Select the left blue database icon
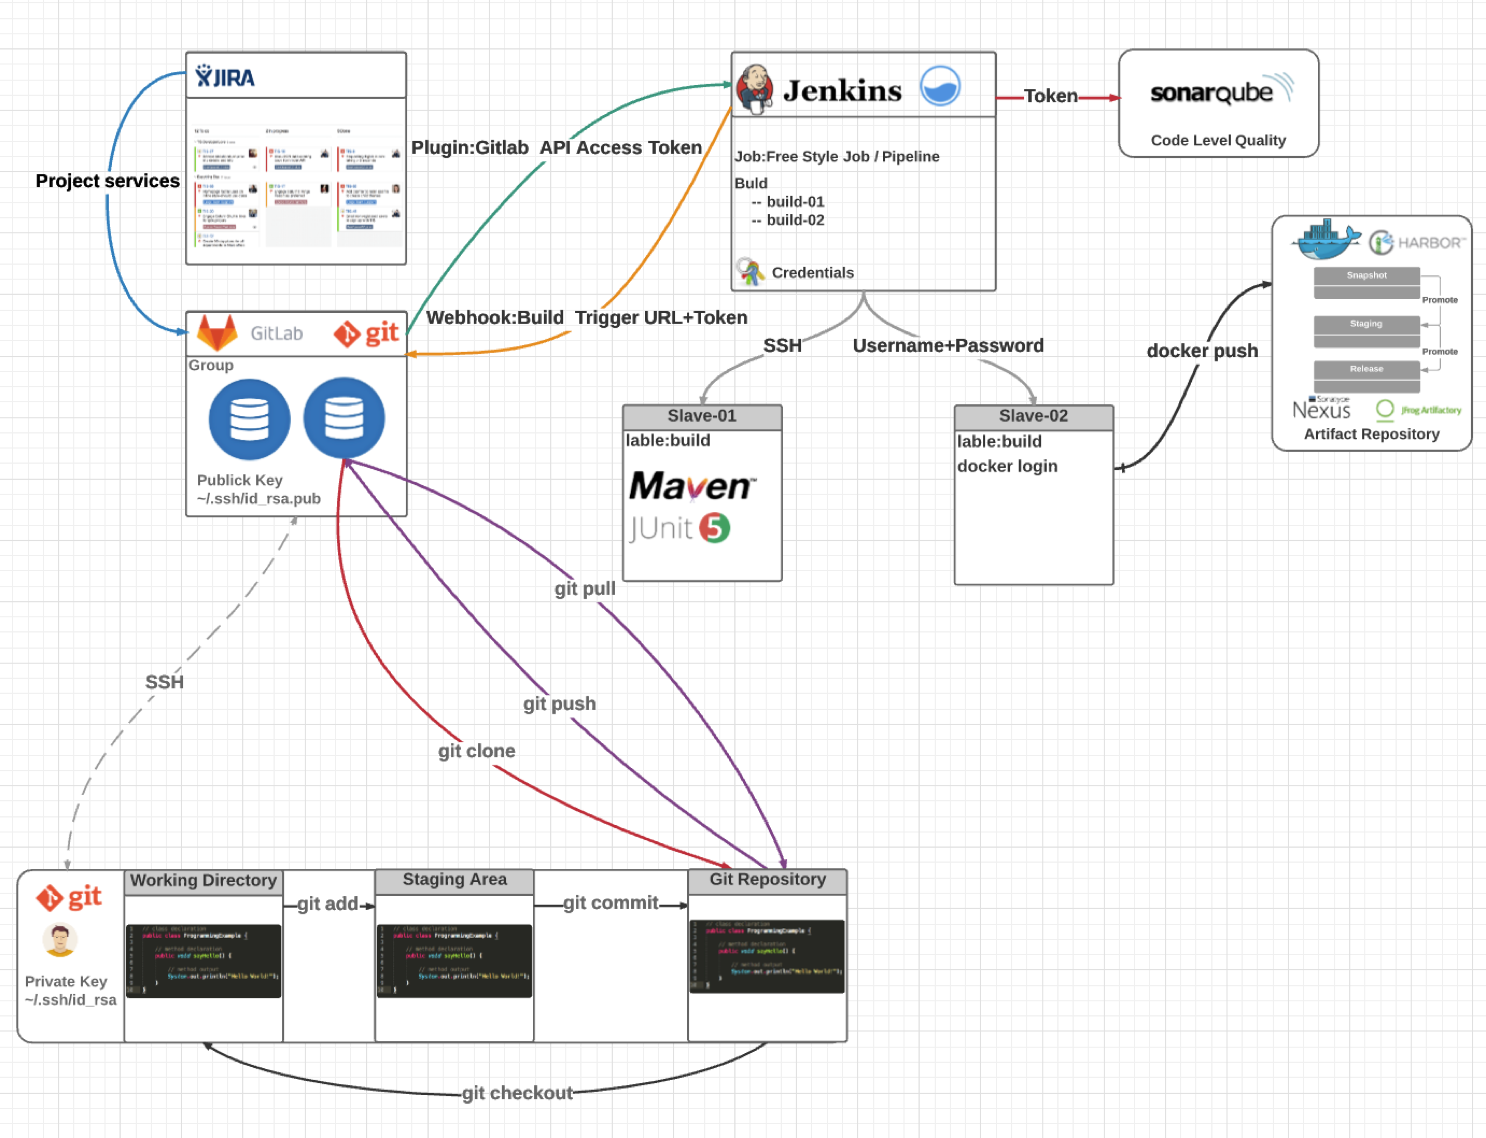Screen dimensions: 1486x1138 [249, 419]
